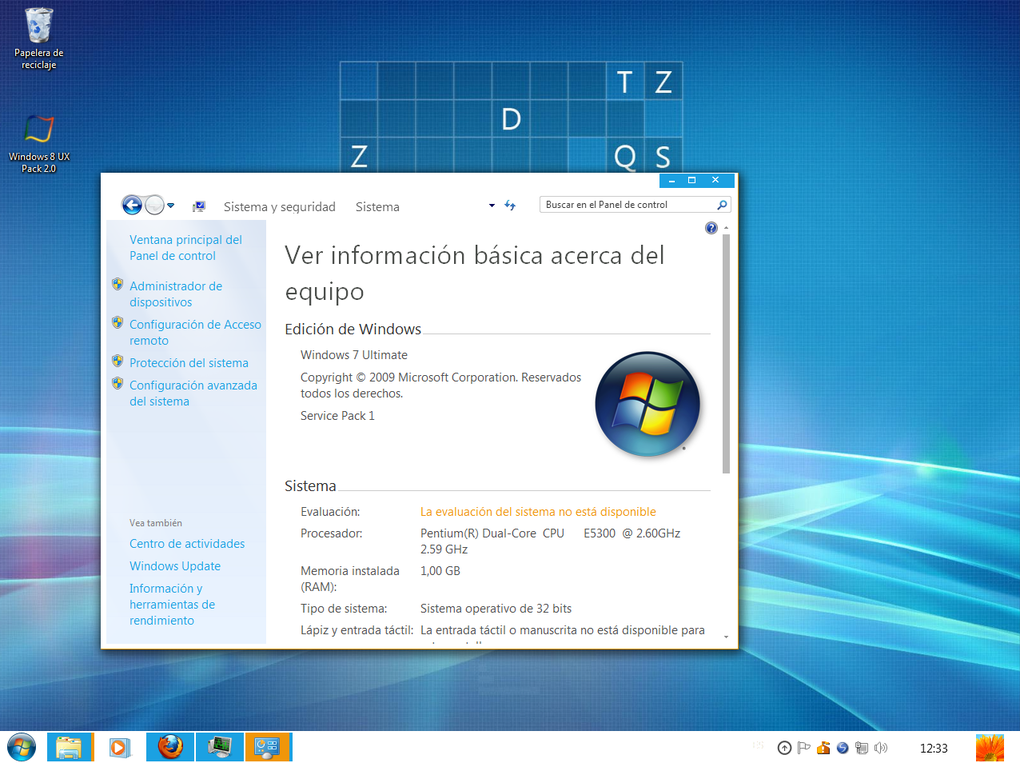Open the Start menu orb
The height and width of the screenshot is (763, 1020).
point(21,747)
